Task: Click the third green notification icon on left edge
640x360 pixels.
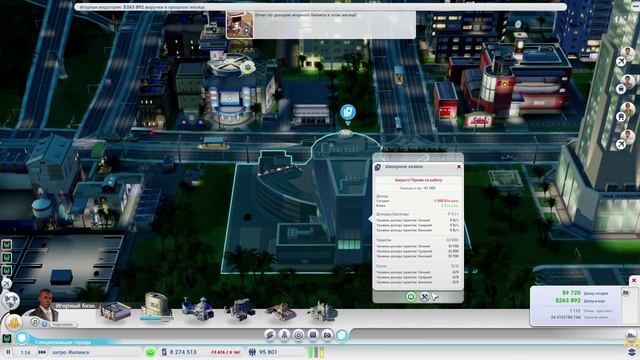Action: tap(7, 270)
